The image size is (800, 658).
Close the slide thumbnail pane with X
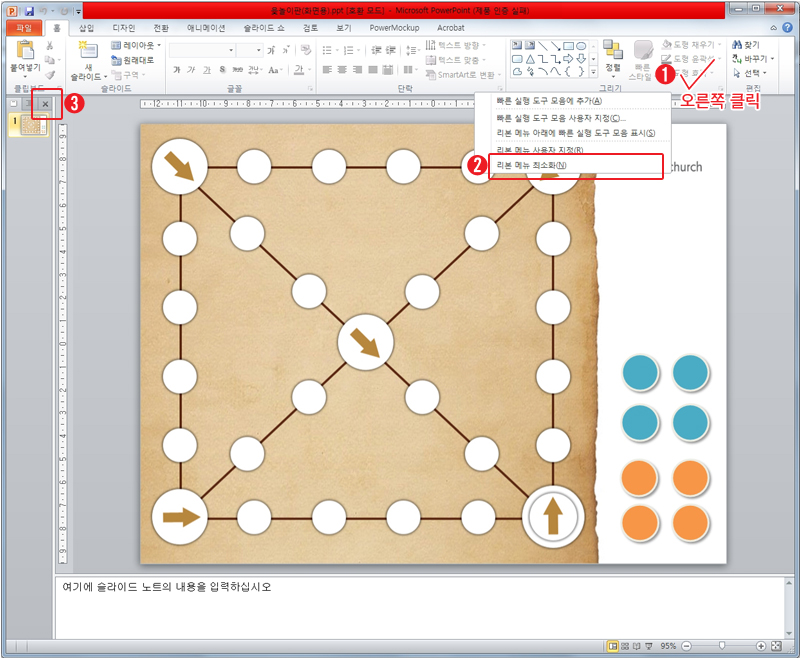click(45, 104)
